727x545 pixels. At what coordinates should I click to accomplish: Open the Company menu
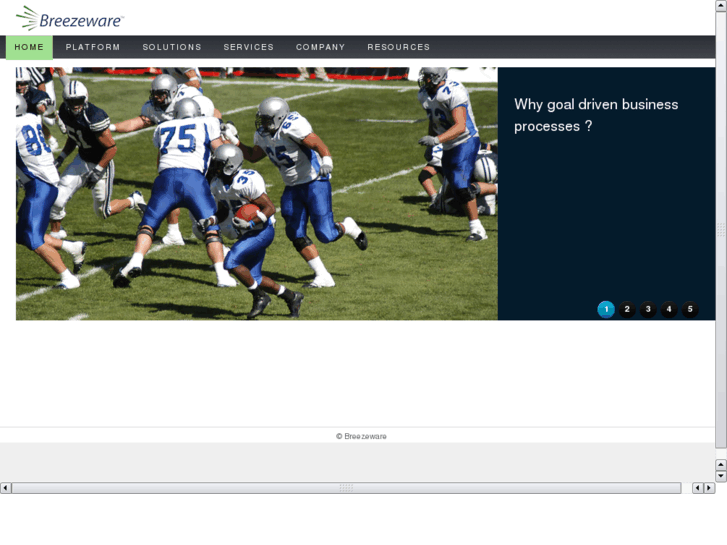click(x=320, y=47)
